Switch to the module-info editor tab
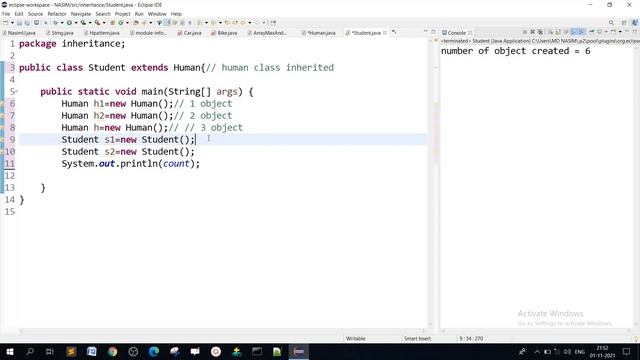640x360 pixels. [x=148, y=33]
